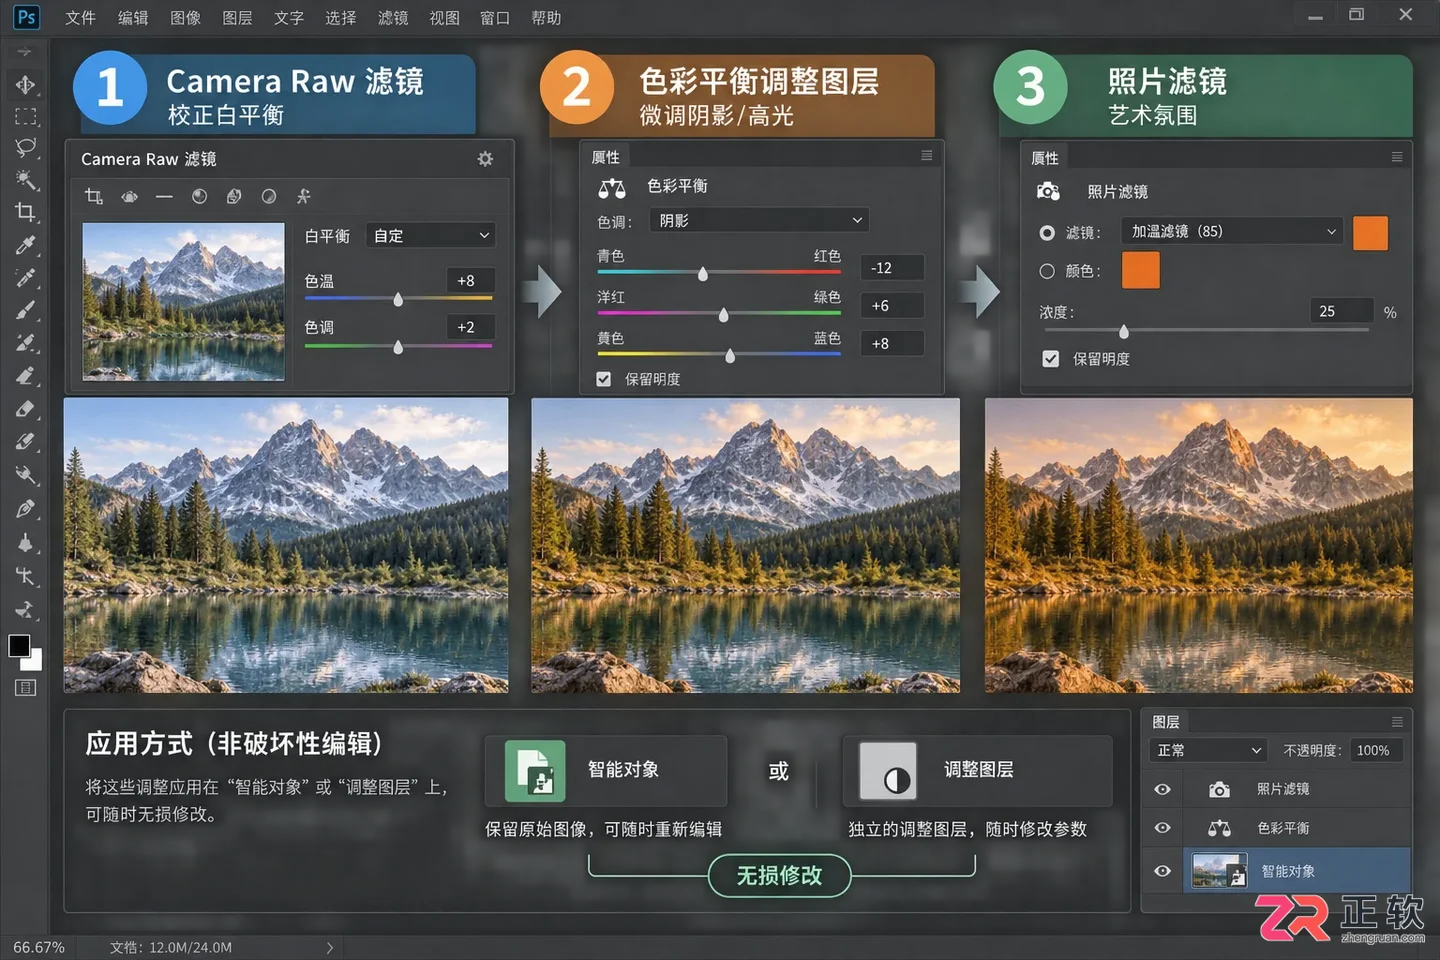Click crop icon in Camera Raw toolbar

pyautogui.click(x=94, y=196)
